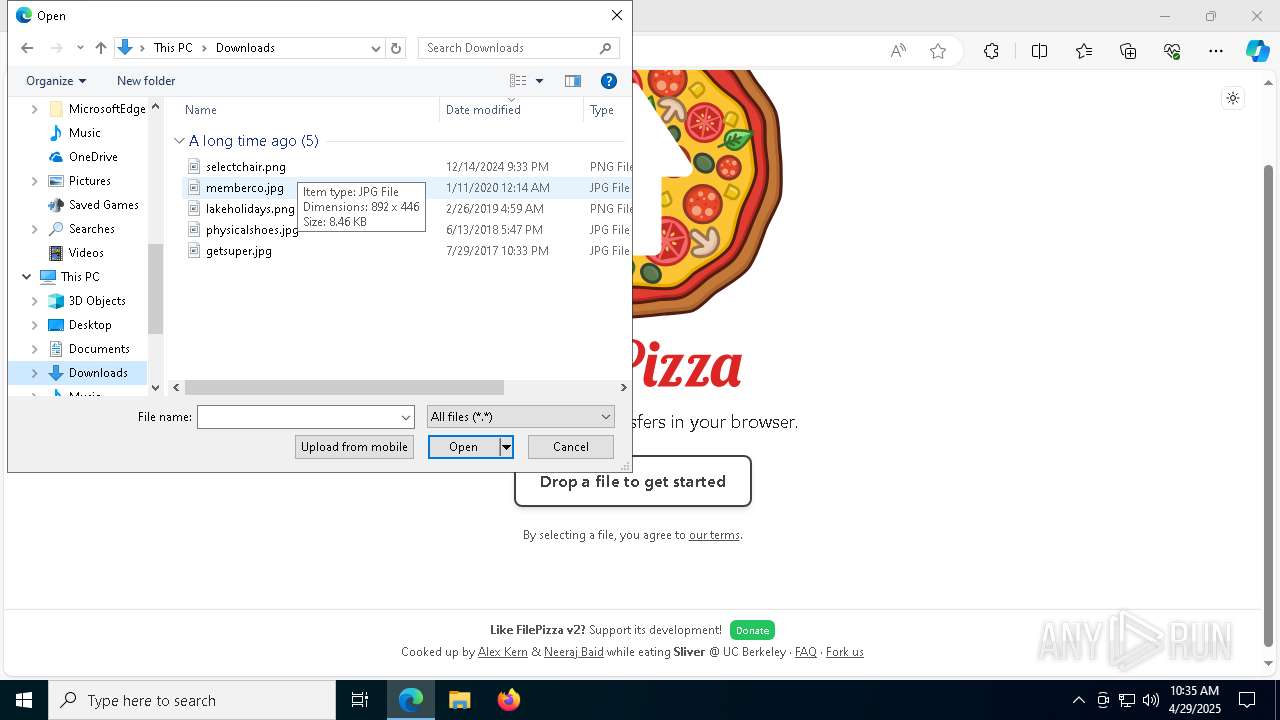
Task: Expand the MicrosoftEdge folder in tree
Action: pyautogui.click(x=35, y=109)
